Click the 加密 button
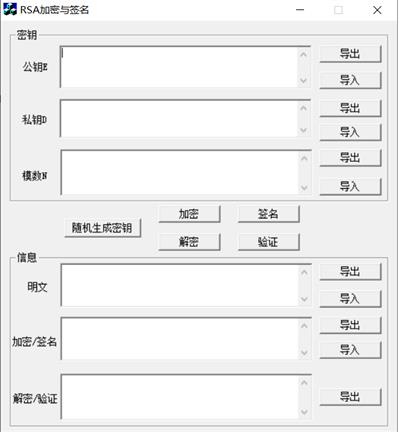Screen dimensions: 399x432 189,214
